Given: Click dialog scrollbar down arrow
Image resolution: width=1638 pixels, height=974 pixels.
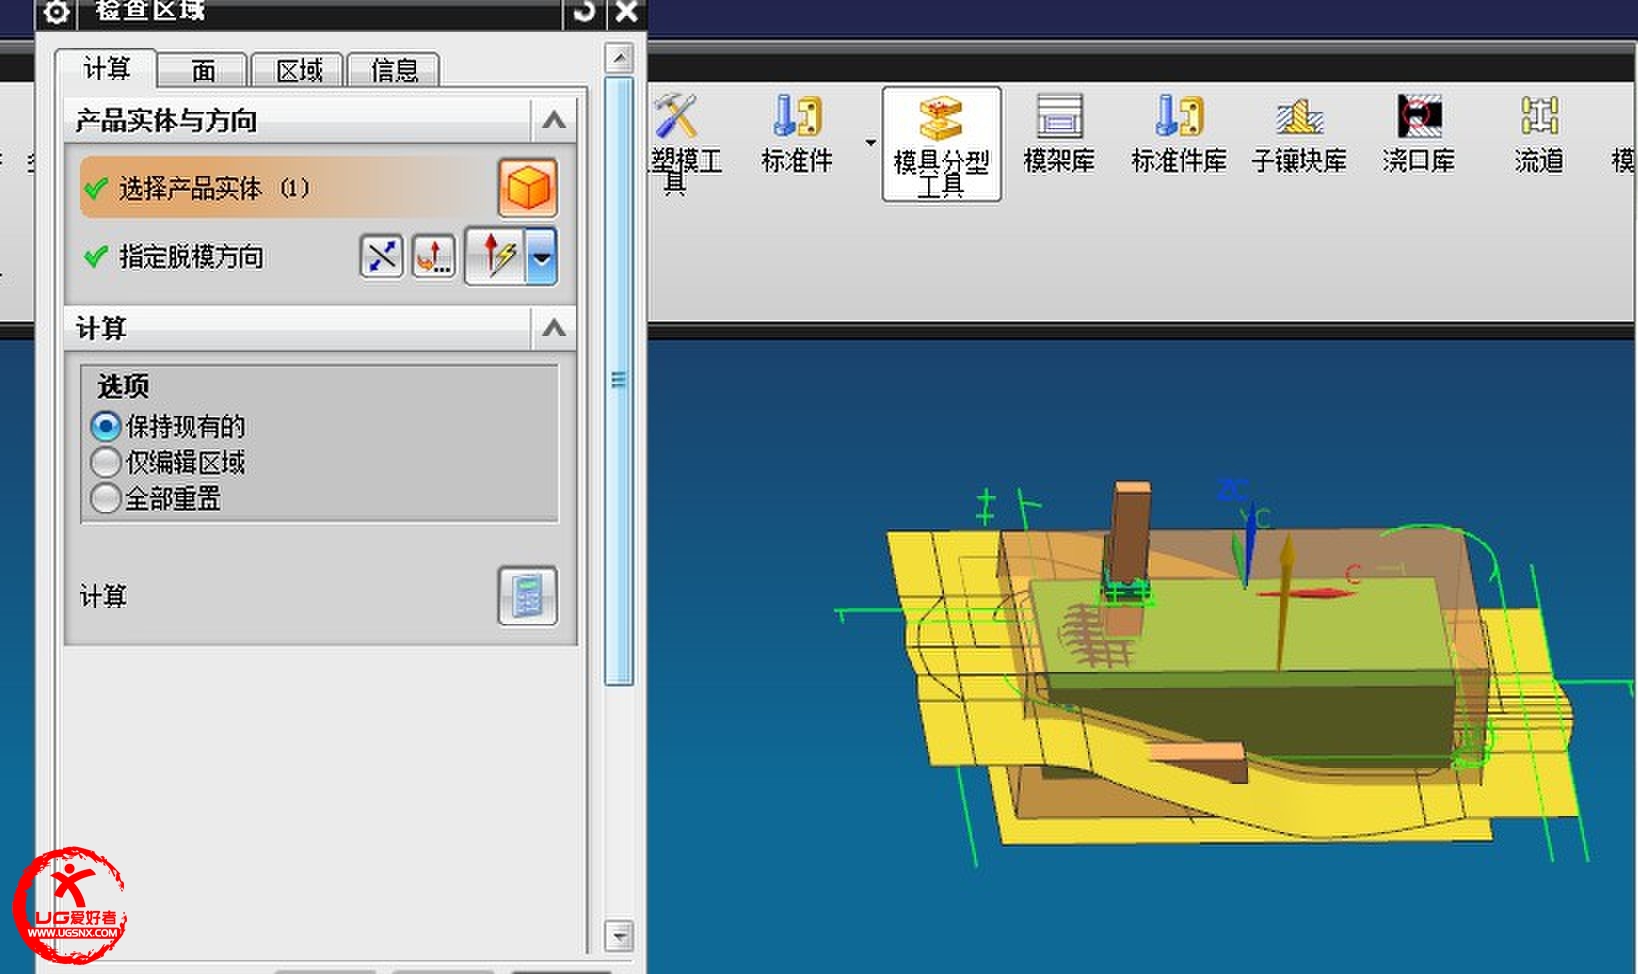Looking at the screenshot, I should coord(619,936).
